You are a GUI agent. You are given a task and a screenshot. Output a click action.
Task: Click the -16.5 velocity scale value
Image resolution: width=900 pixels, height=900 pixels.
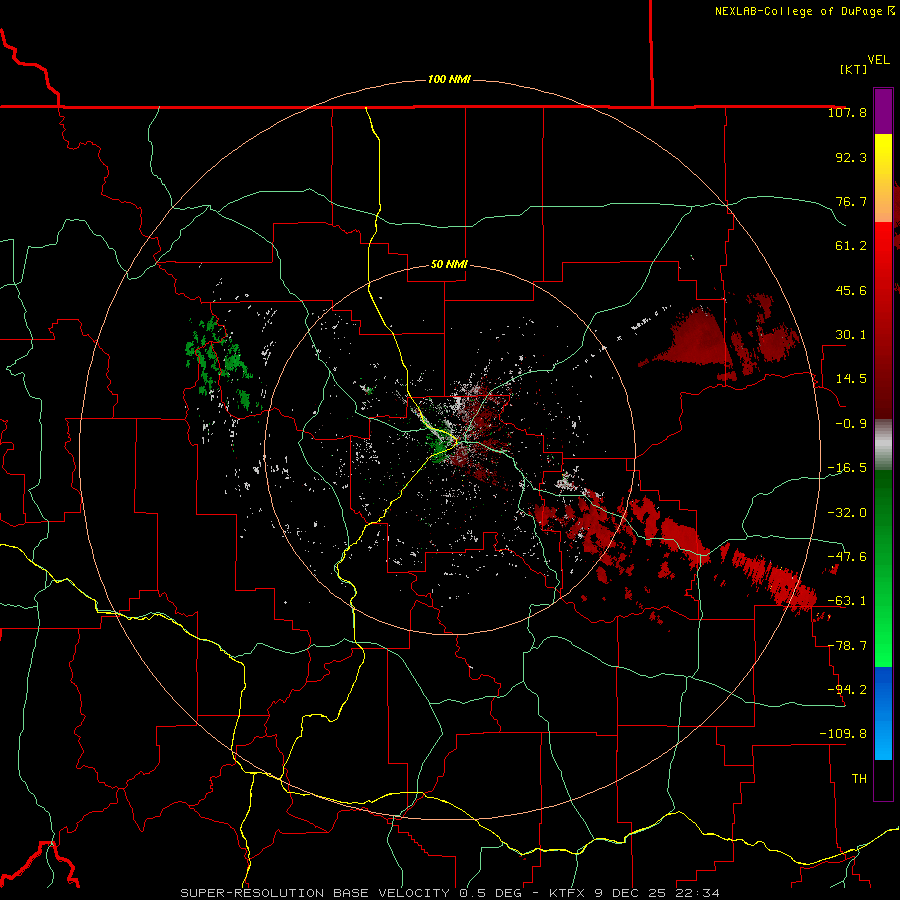point(847,468)
